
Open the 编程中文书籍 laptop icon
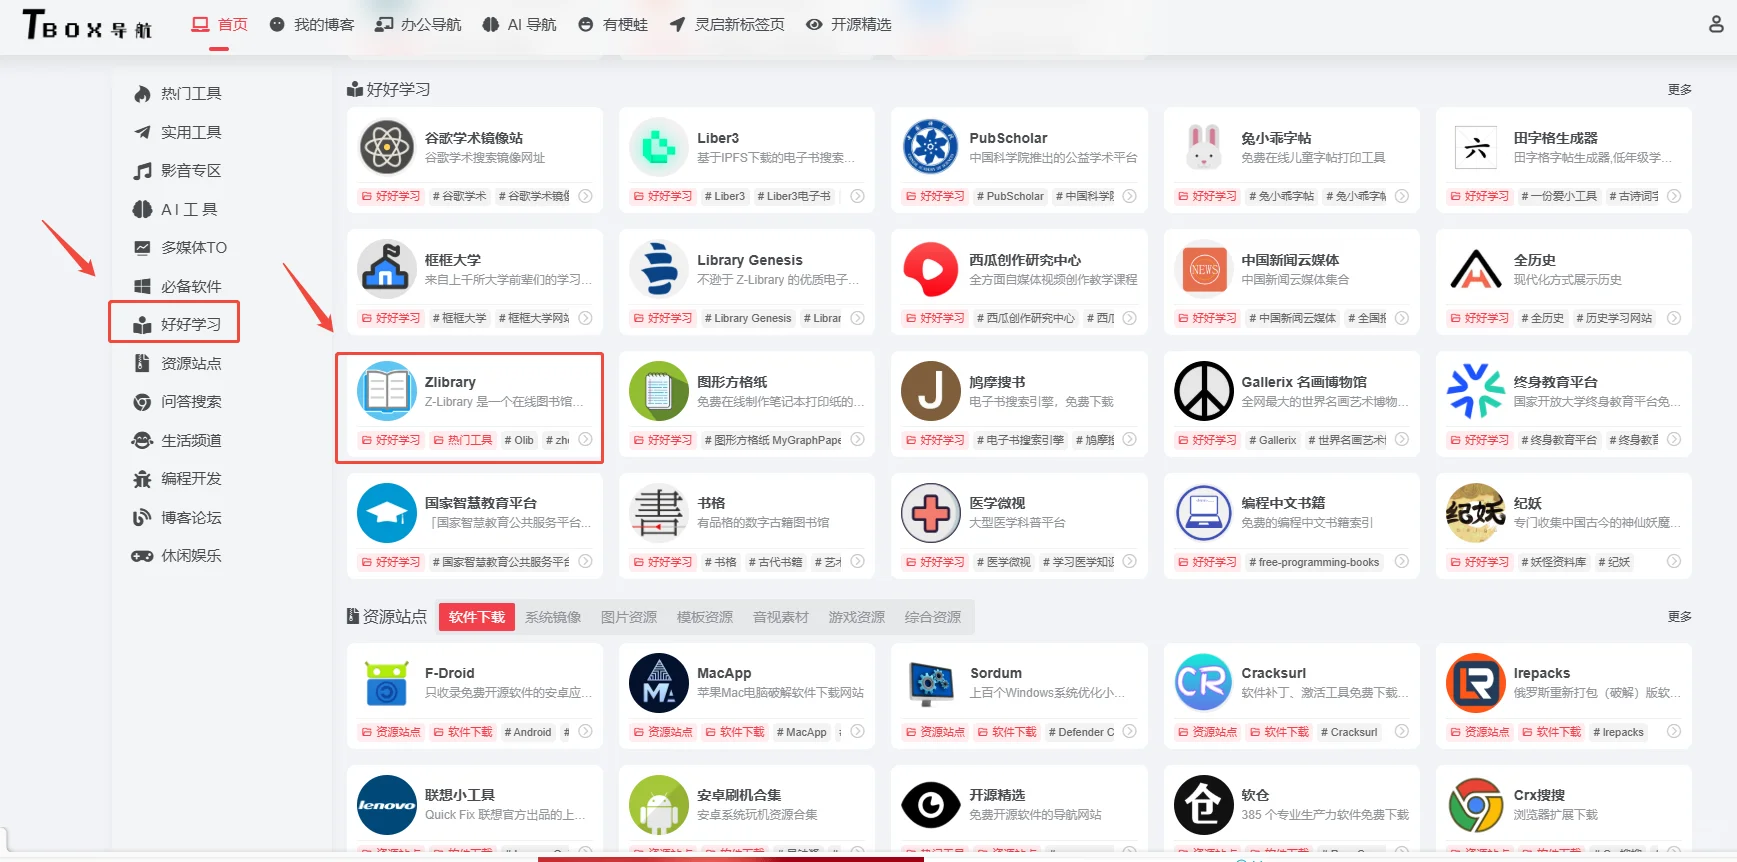click(1203, 512)
